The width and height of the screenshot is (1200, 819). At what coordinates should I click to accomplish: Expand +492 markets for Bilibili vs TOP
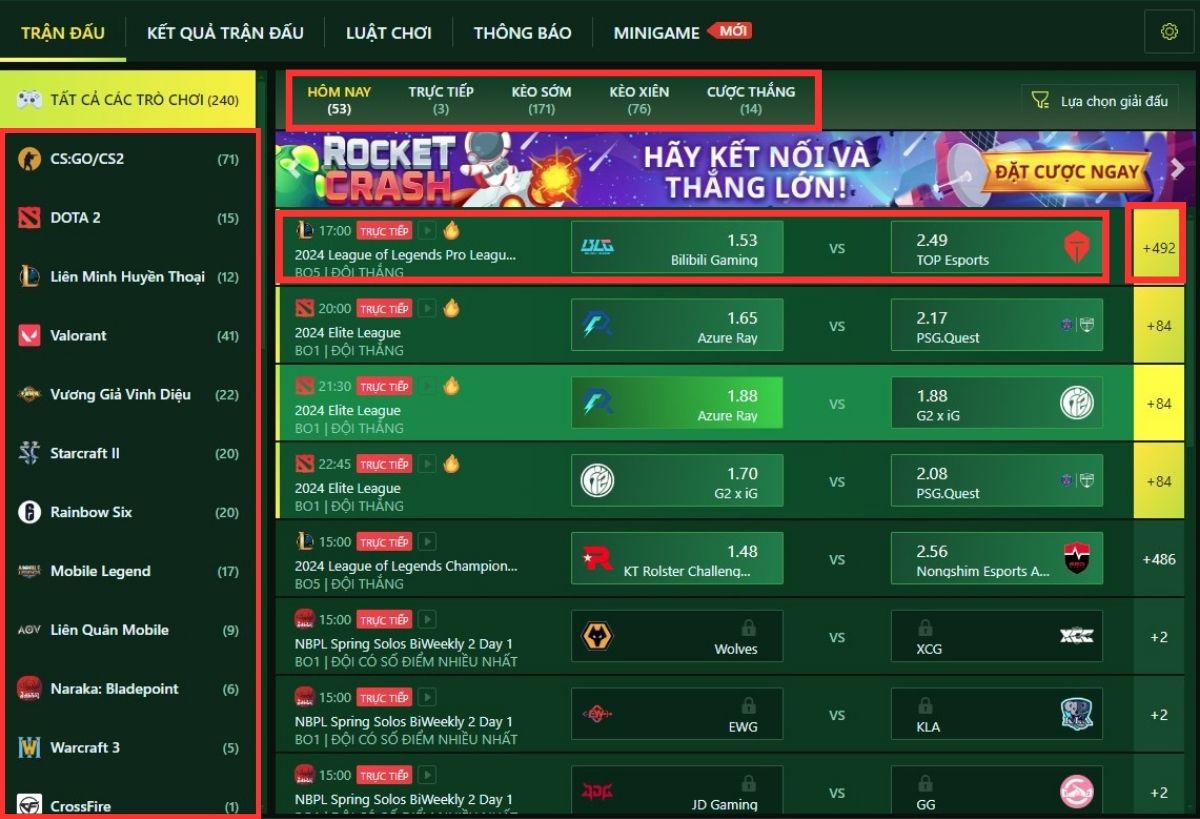(x=1160, y=248)
